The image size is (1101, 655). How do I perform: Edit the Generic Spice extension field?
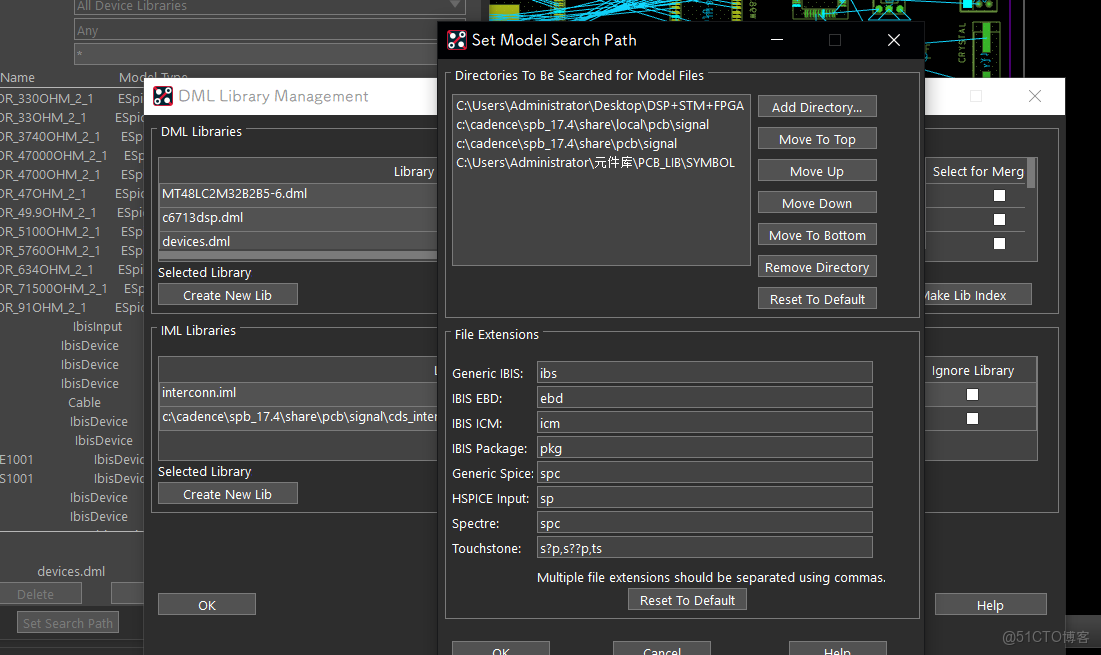(x=704, y=473)
